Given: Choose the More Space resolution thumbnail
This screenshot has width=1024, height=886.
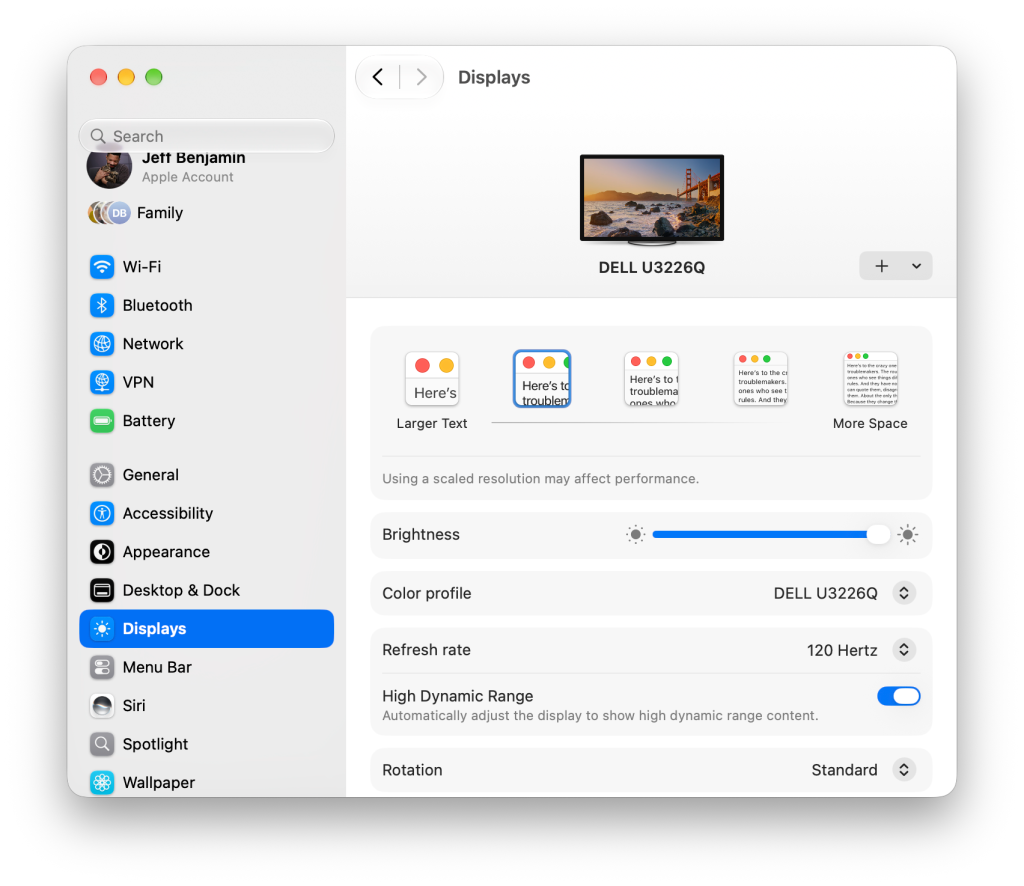Looking at the screenshot, I should click(871, 379).
